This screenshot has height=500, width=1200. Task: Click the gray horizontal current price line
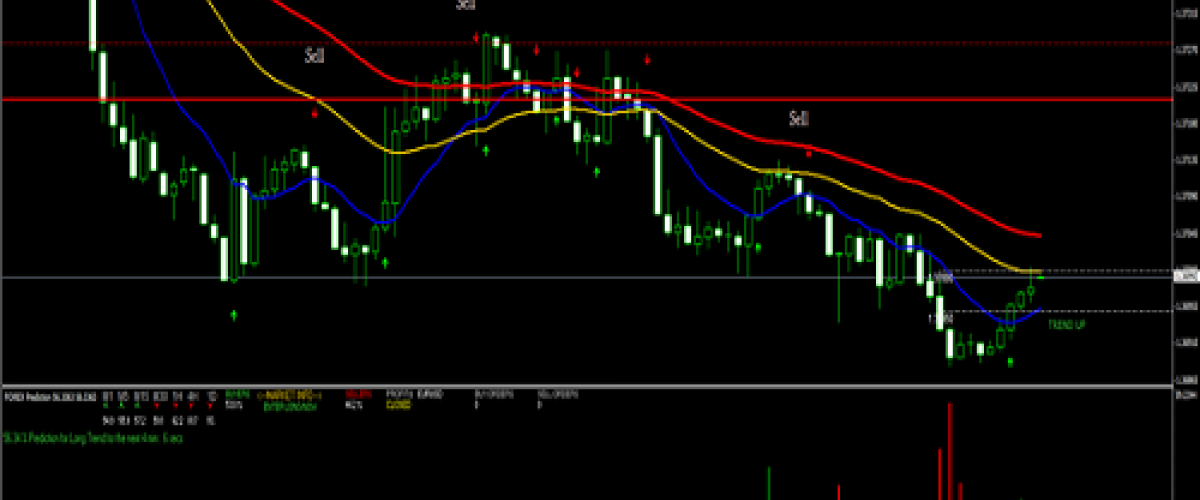[x=500, y=277]
